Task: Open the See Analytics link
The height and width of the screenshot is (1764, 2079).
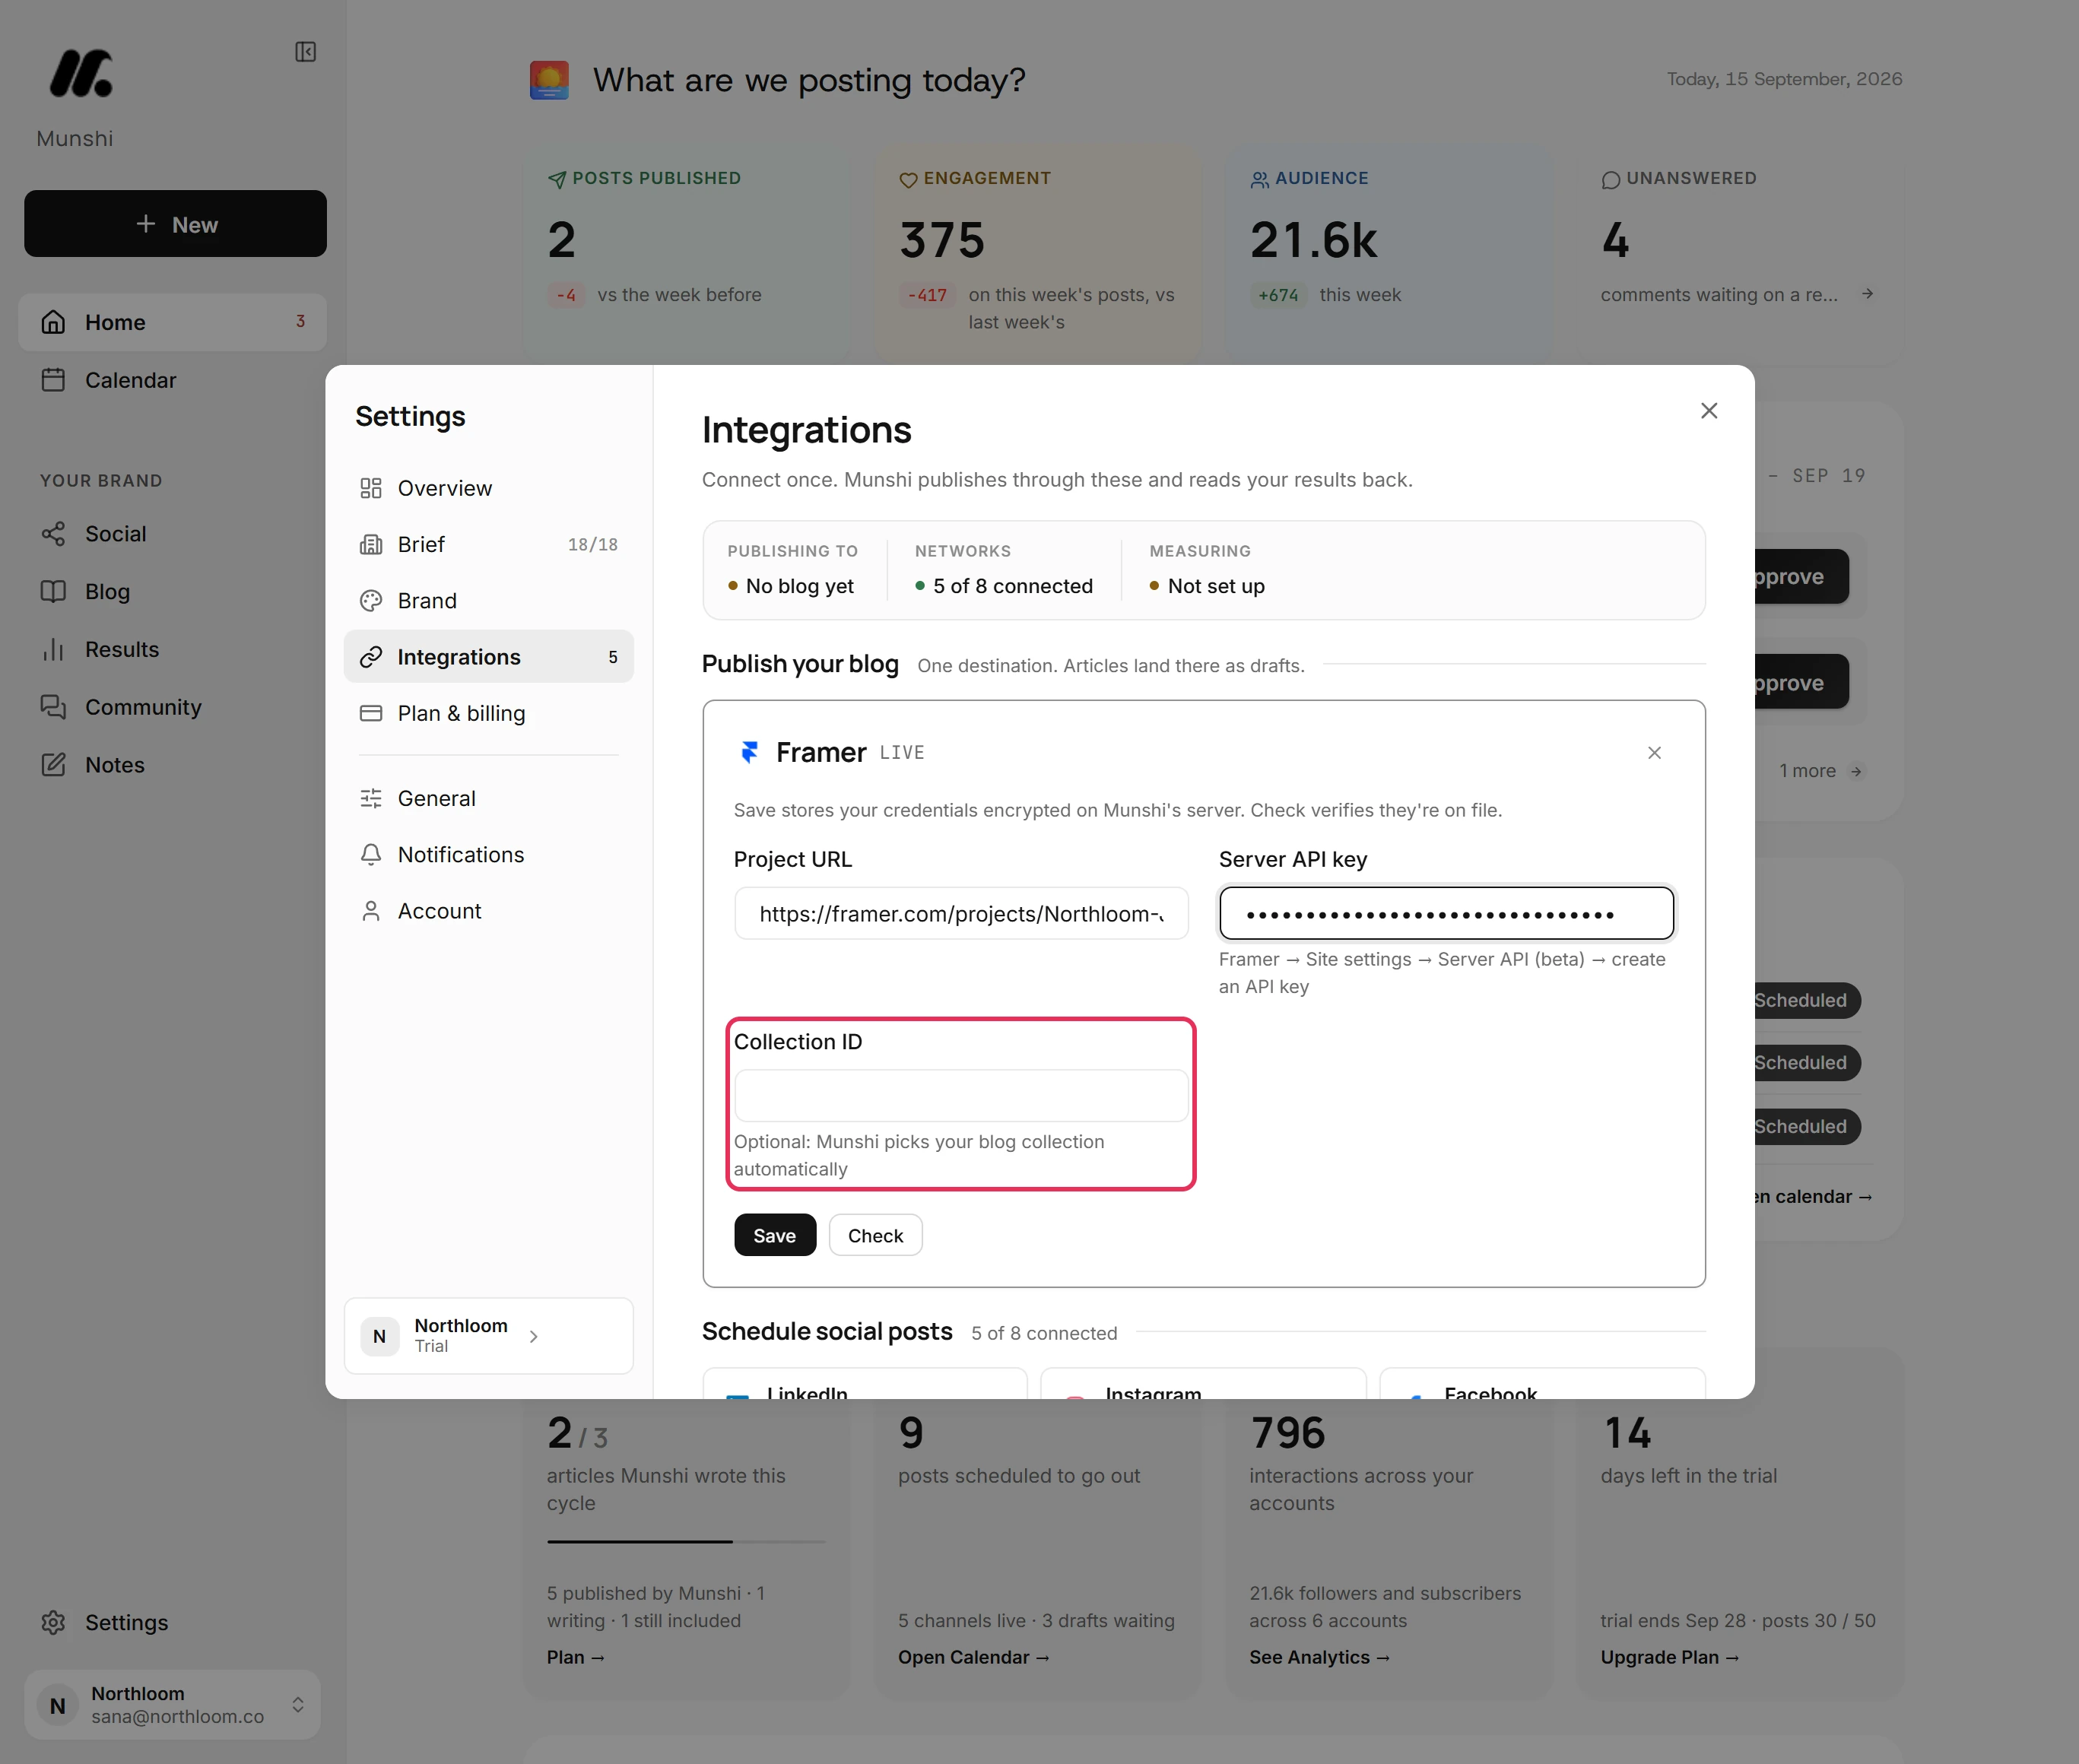Action: [x=1320, y=1657]
